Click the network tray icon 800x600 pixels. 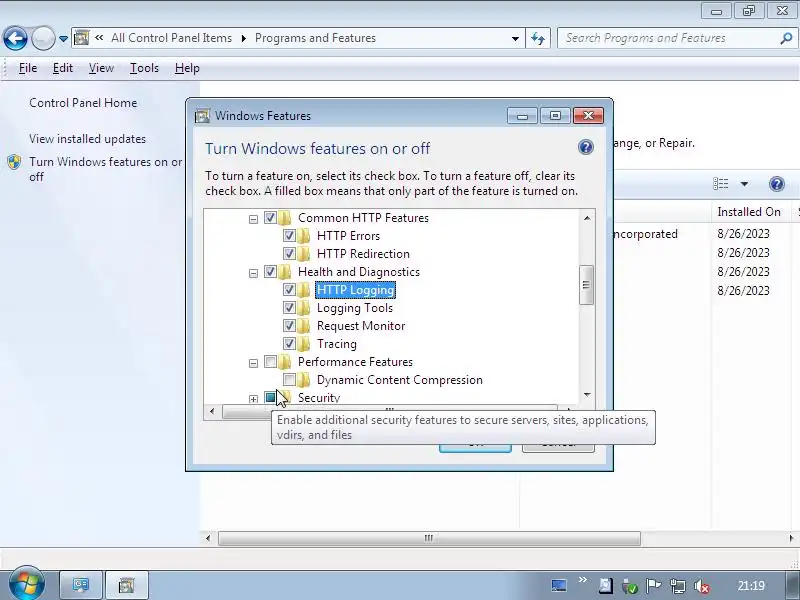pos(678,586)
